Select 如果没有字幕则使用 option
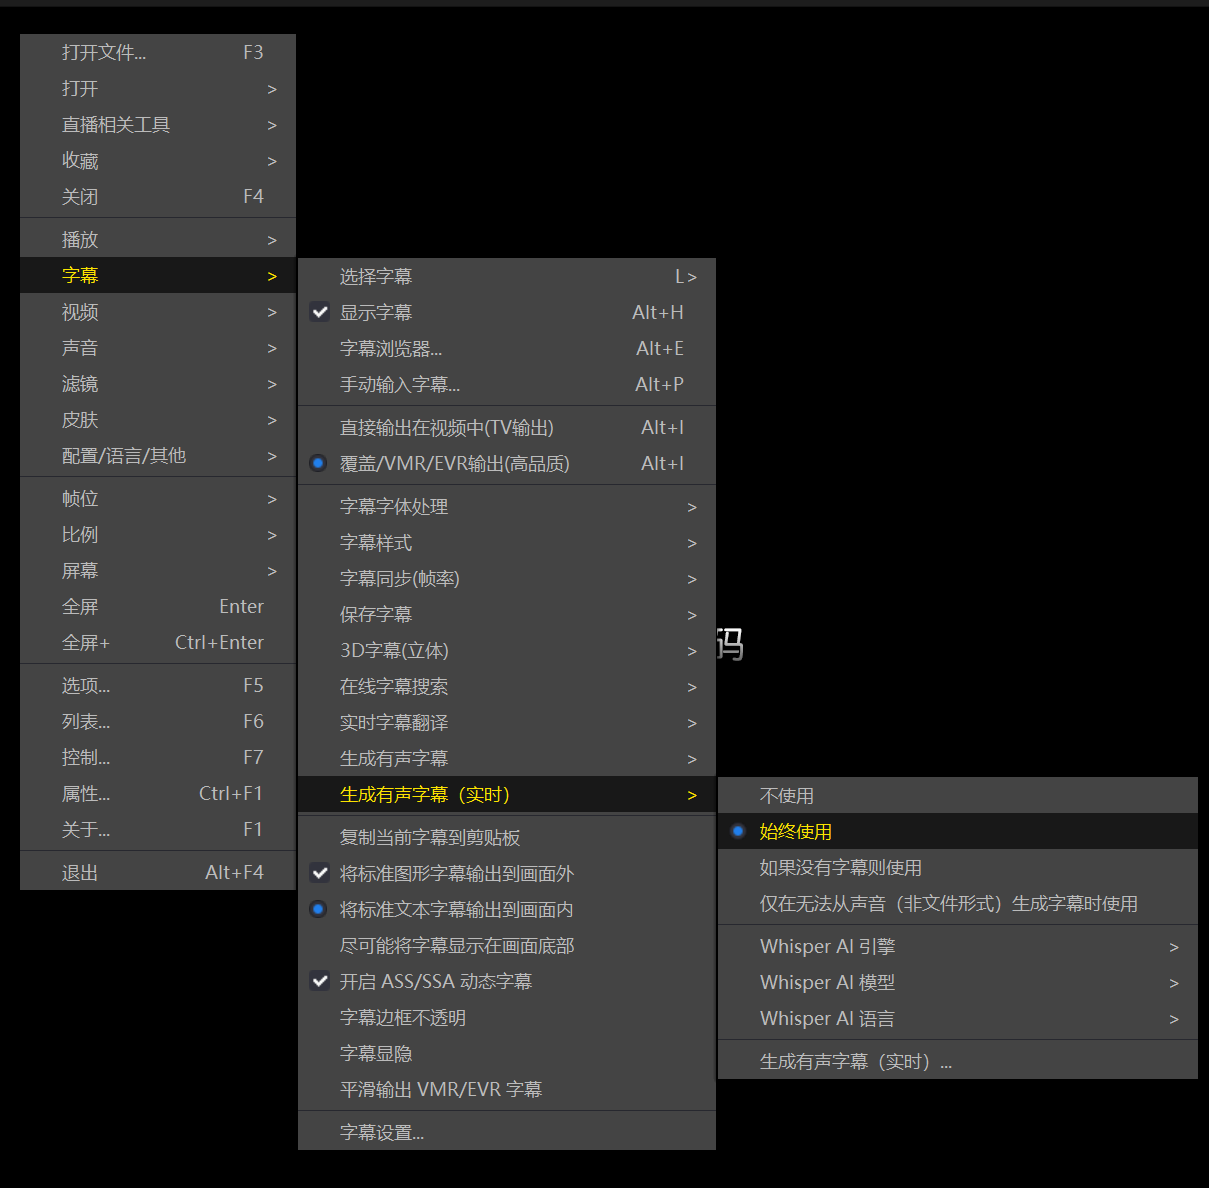Viewport: 1209px width, 1188px height. click(x=840, y=868)
